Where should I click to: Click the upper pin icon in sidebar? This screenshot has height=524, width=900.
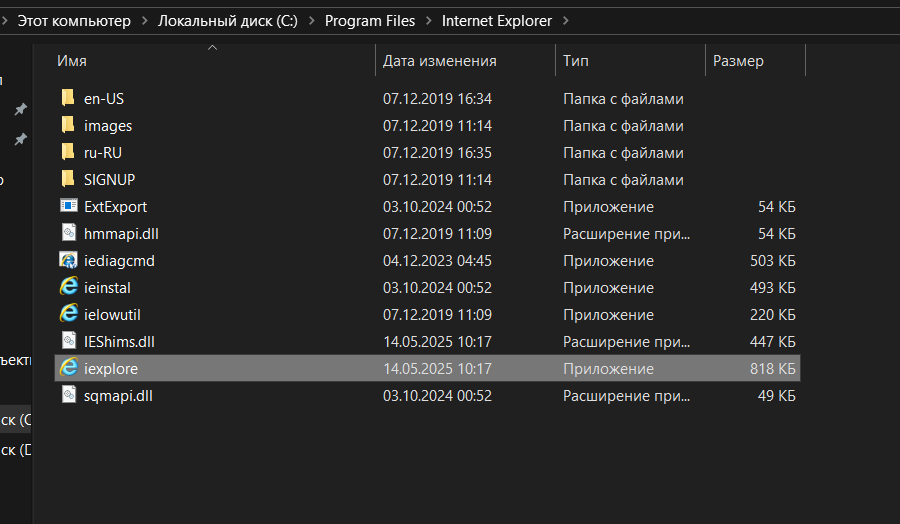tap(21, 108)
